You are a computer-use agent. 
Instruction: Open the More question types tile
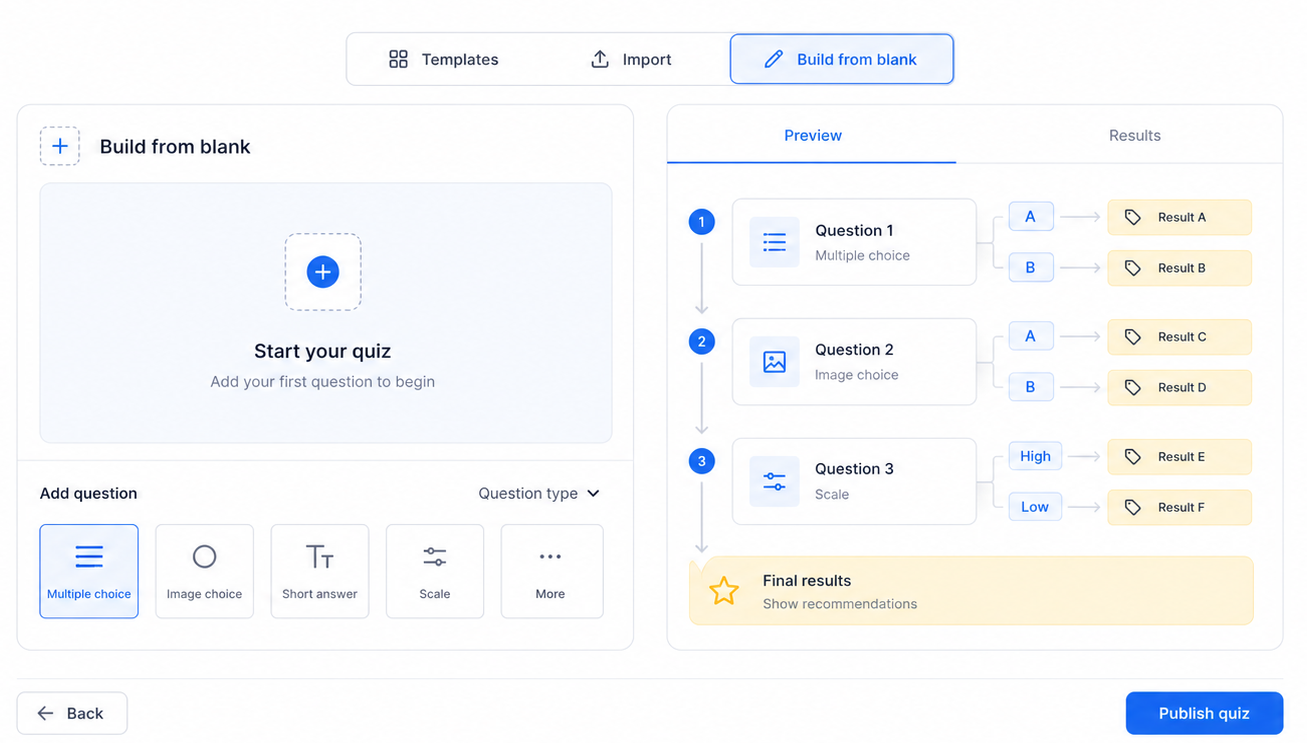coord(551,571)
